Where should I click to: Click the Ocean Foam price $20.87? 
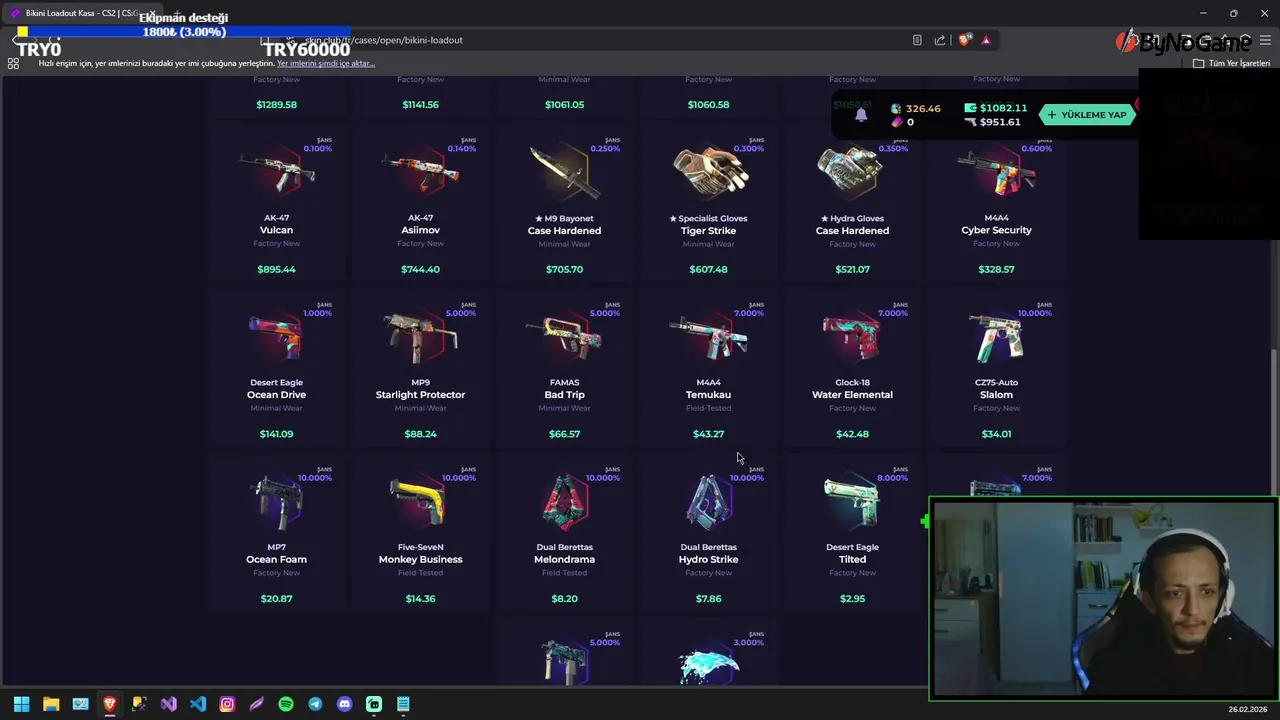[277, 598]
